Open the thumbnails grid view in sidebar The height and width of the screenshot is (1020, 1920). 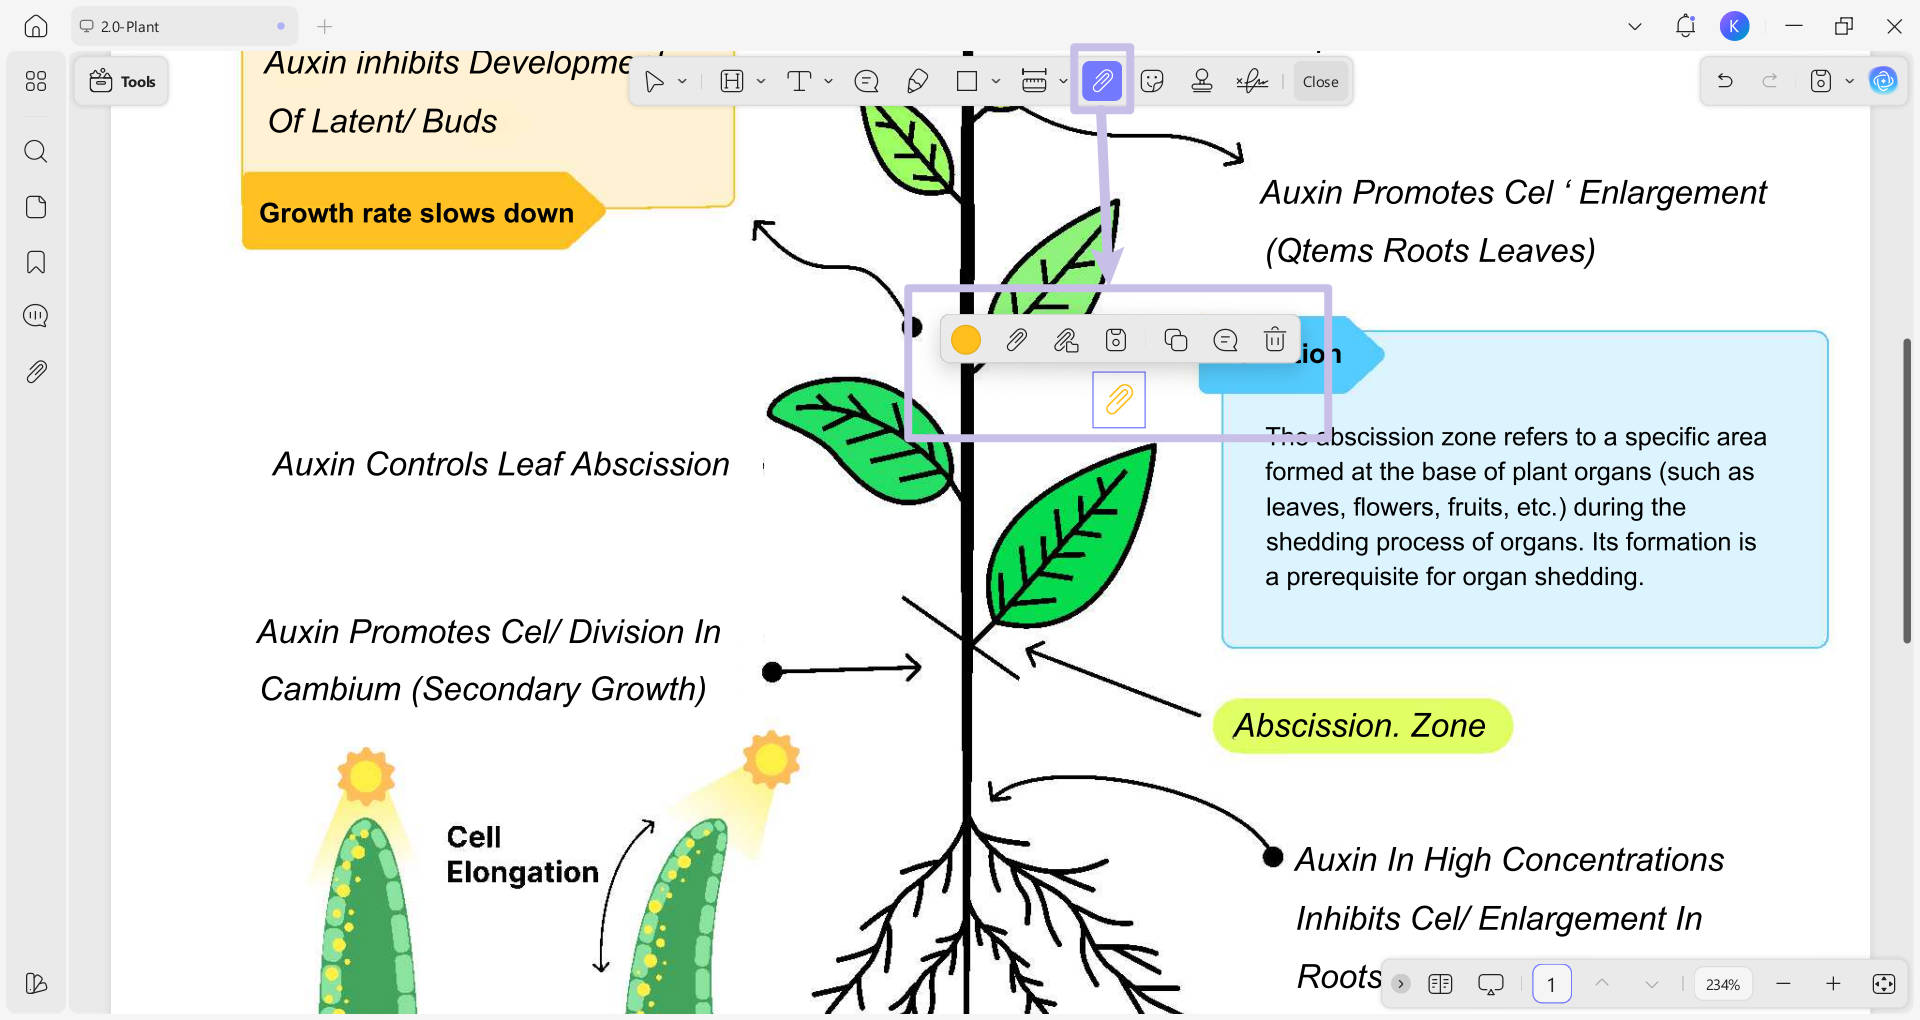point(36,81)
